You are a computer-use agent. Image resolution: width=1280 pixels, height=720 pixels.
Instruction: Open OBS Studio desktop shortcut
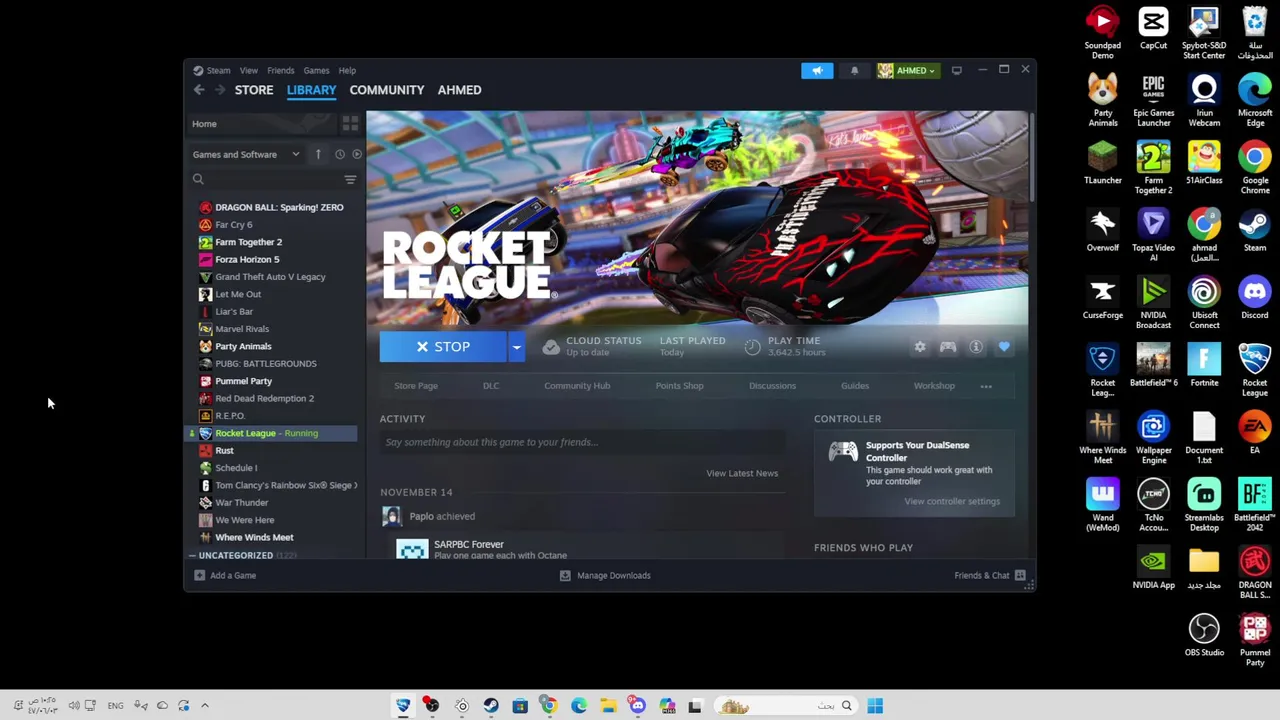pyautogui.click(x=1204, y=636)
